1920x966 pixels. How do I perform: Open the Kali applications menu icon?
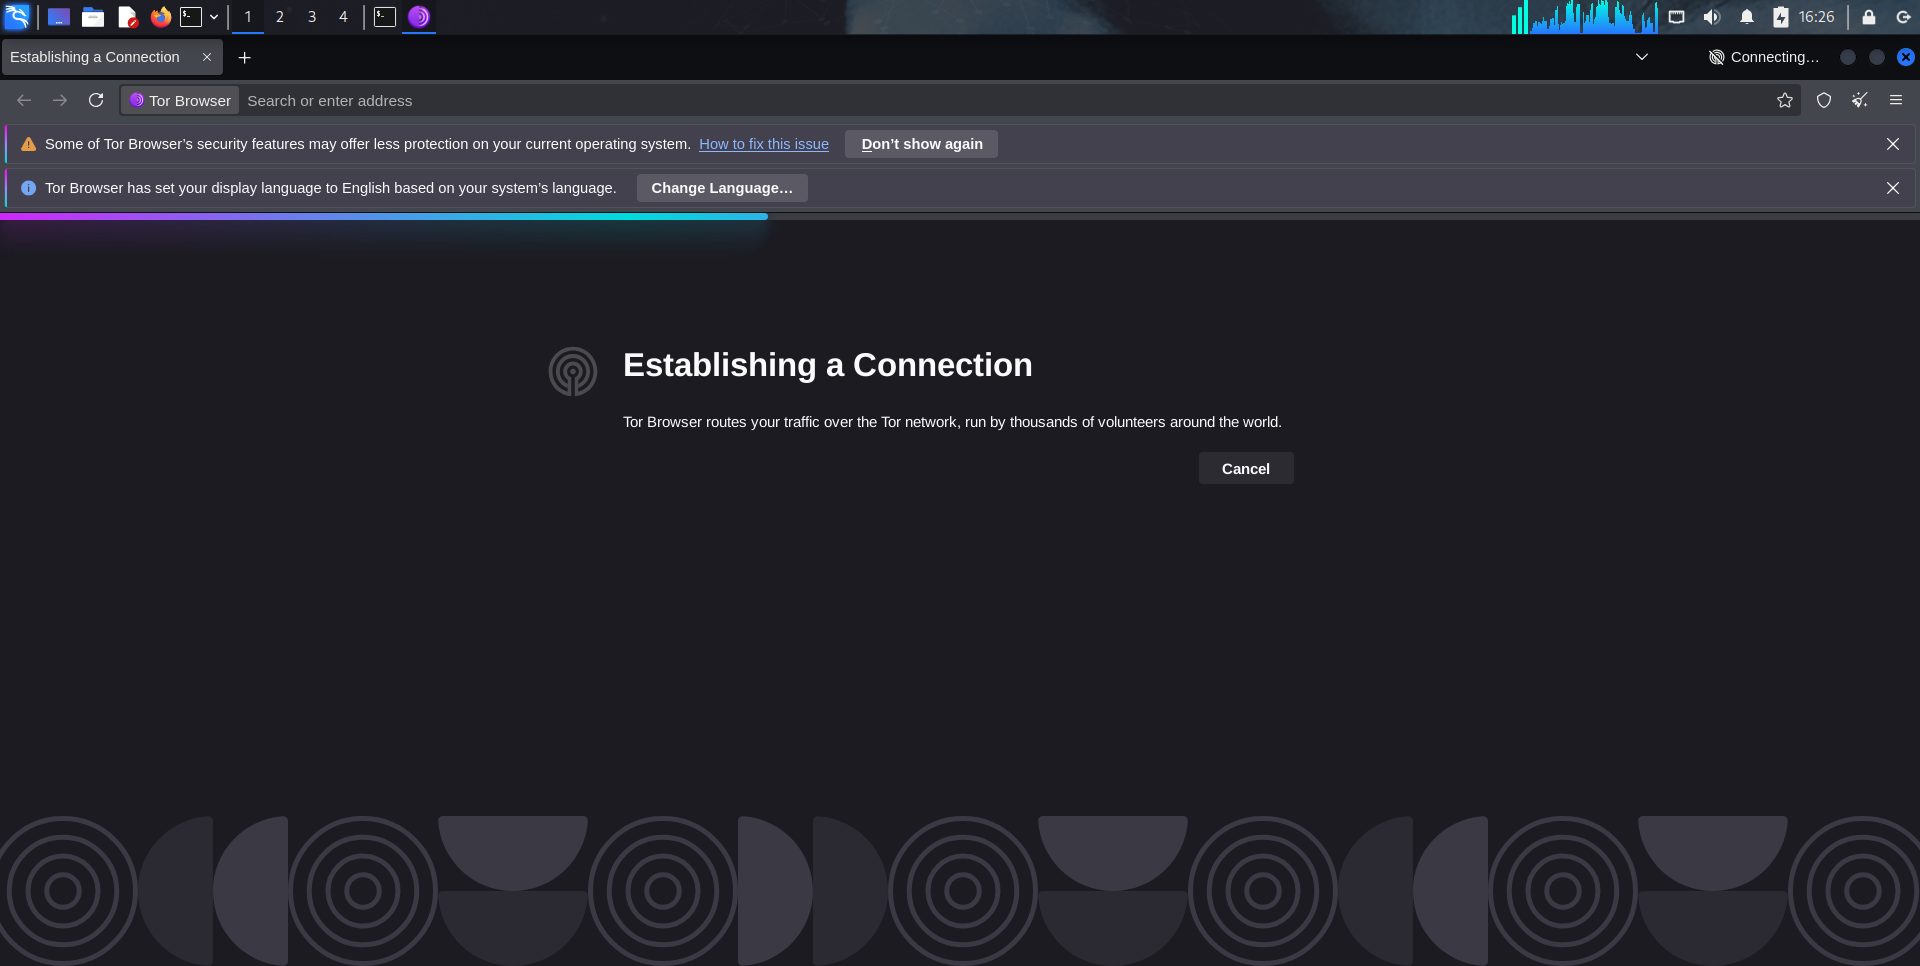(17, 16)
